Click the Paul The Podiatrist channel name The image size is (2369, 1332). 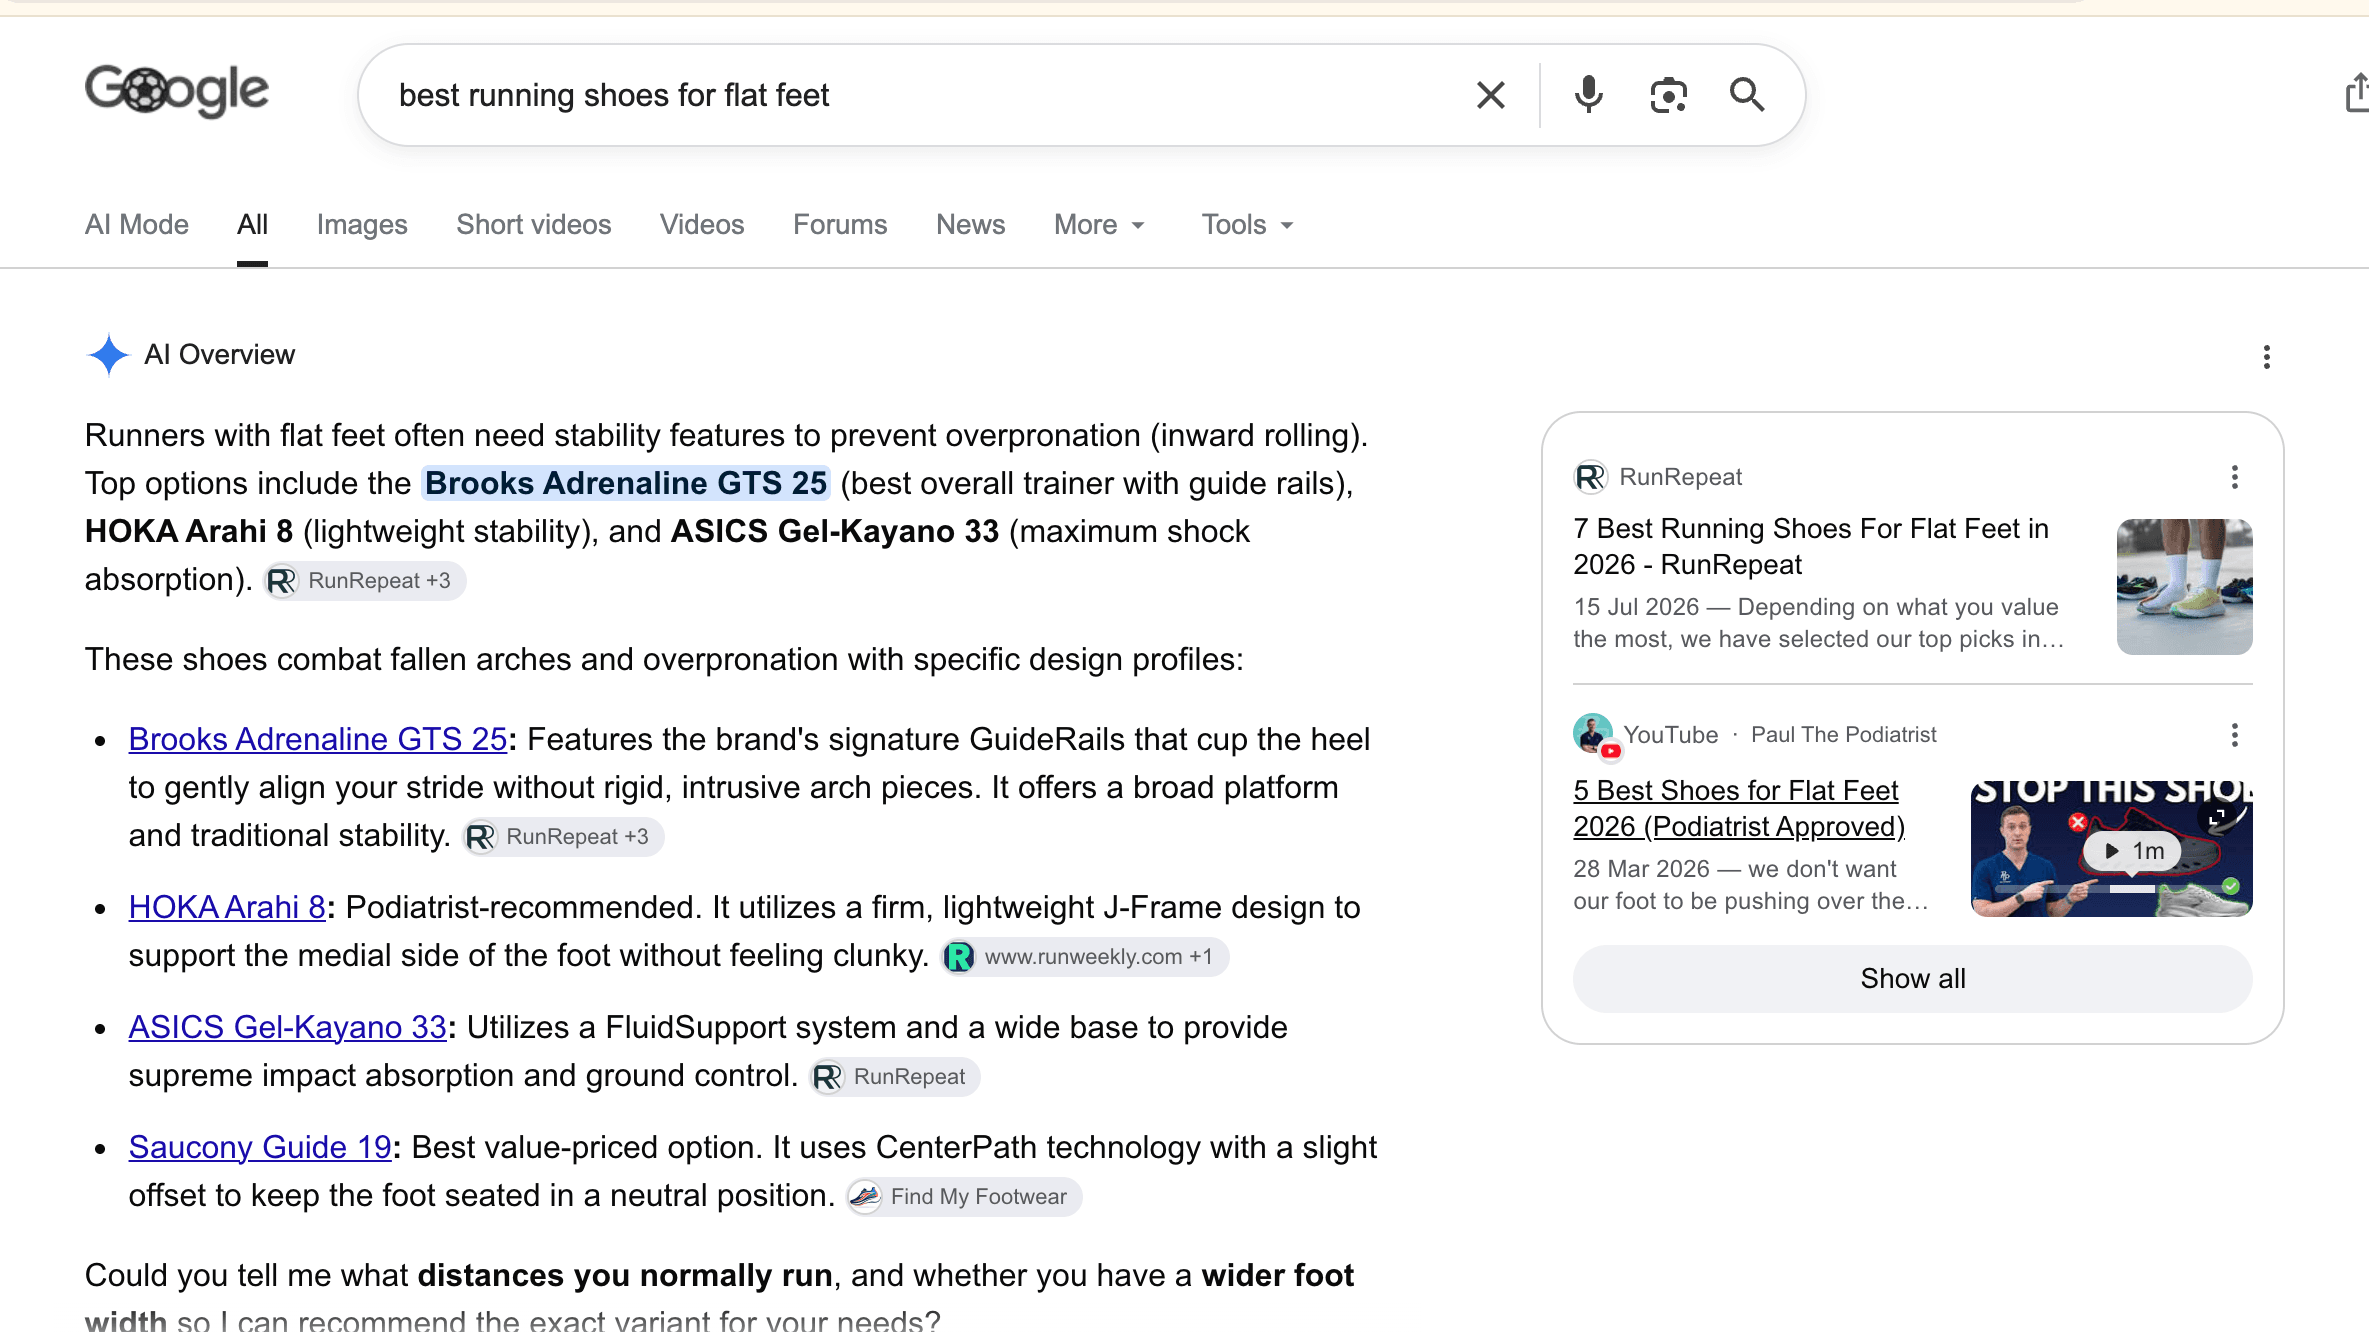click(x=1843, y=735)
